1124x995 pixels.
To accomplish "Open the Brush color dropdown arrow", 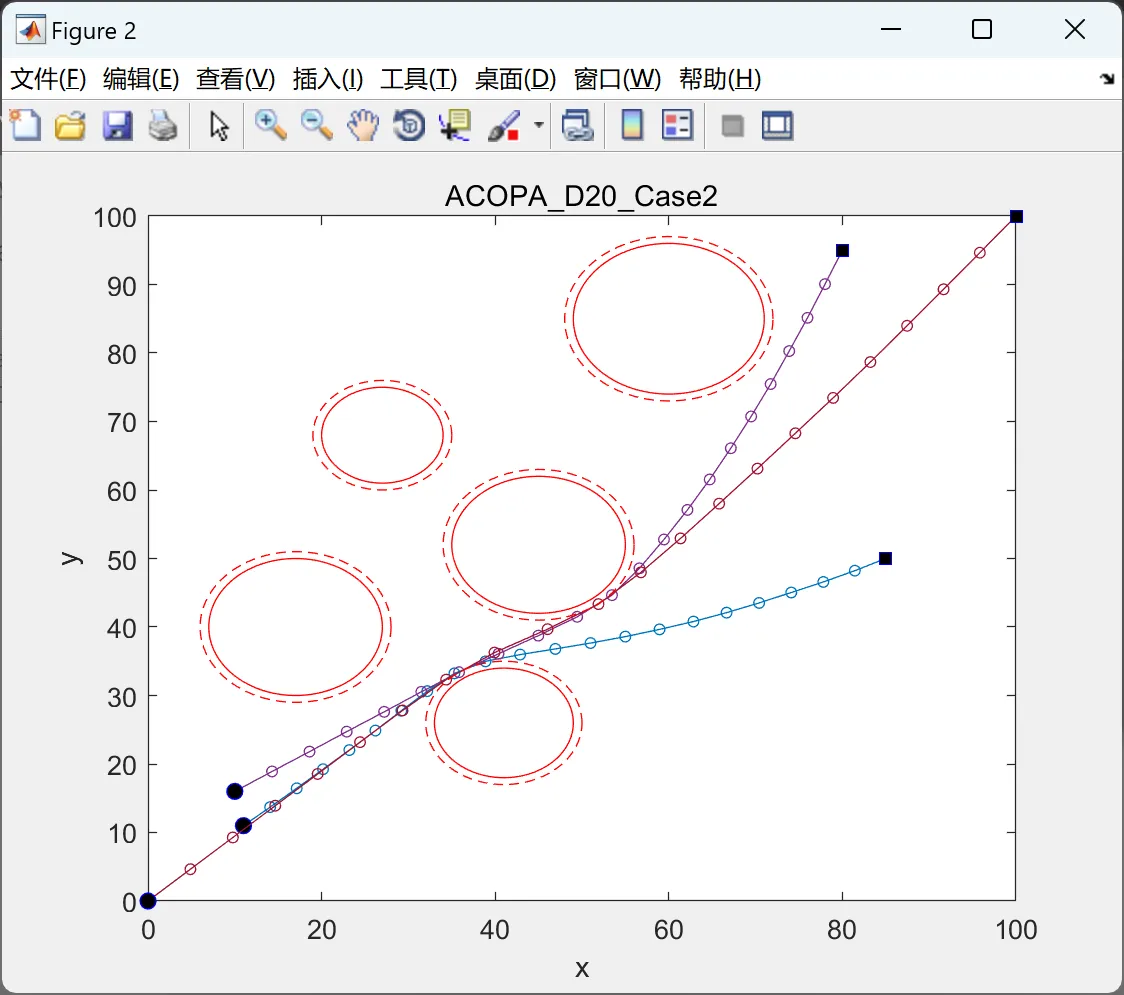I will click(538, 125).
